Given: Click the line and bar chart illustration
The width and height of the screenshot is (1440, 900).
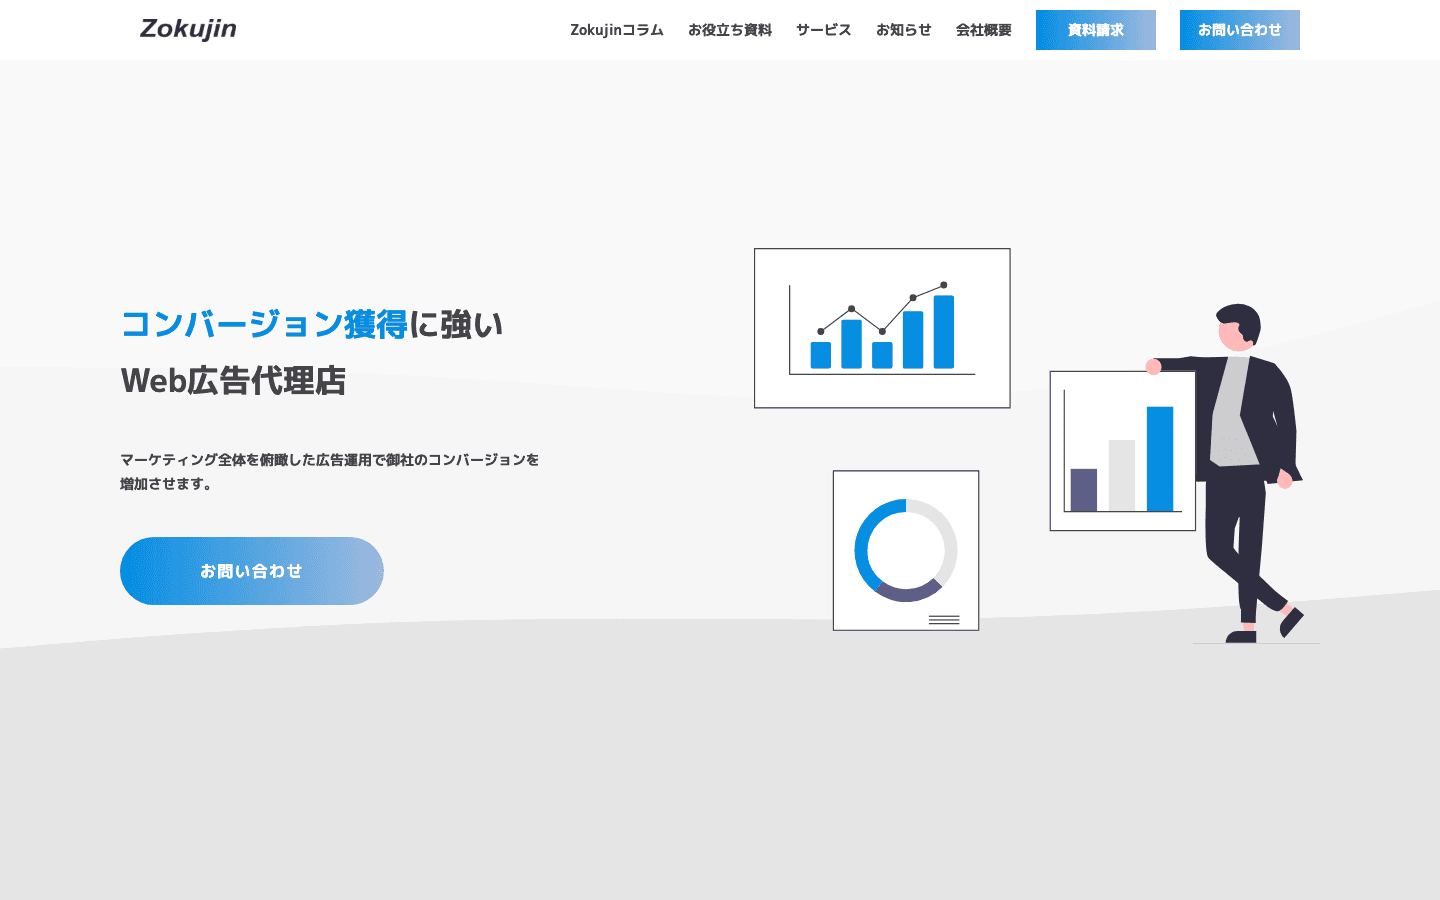Looking at the screenshot, I should [882, 328].
